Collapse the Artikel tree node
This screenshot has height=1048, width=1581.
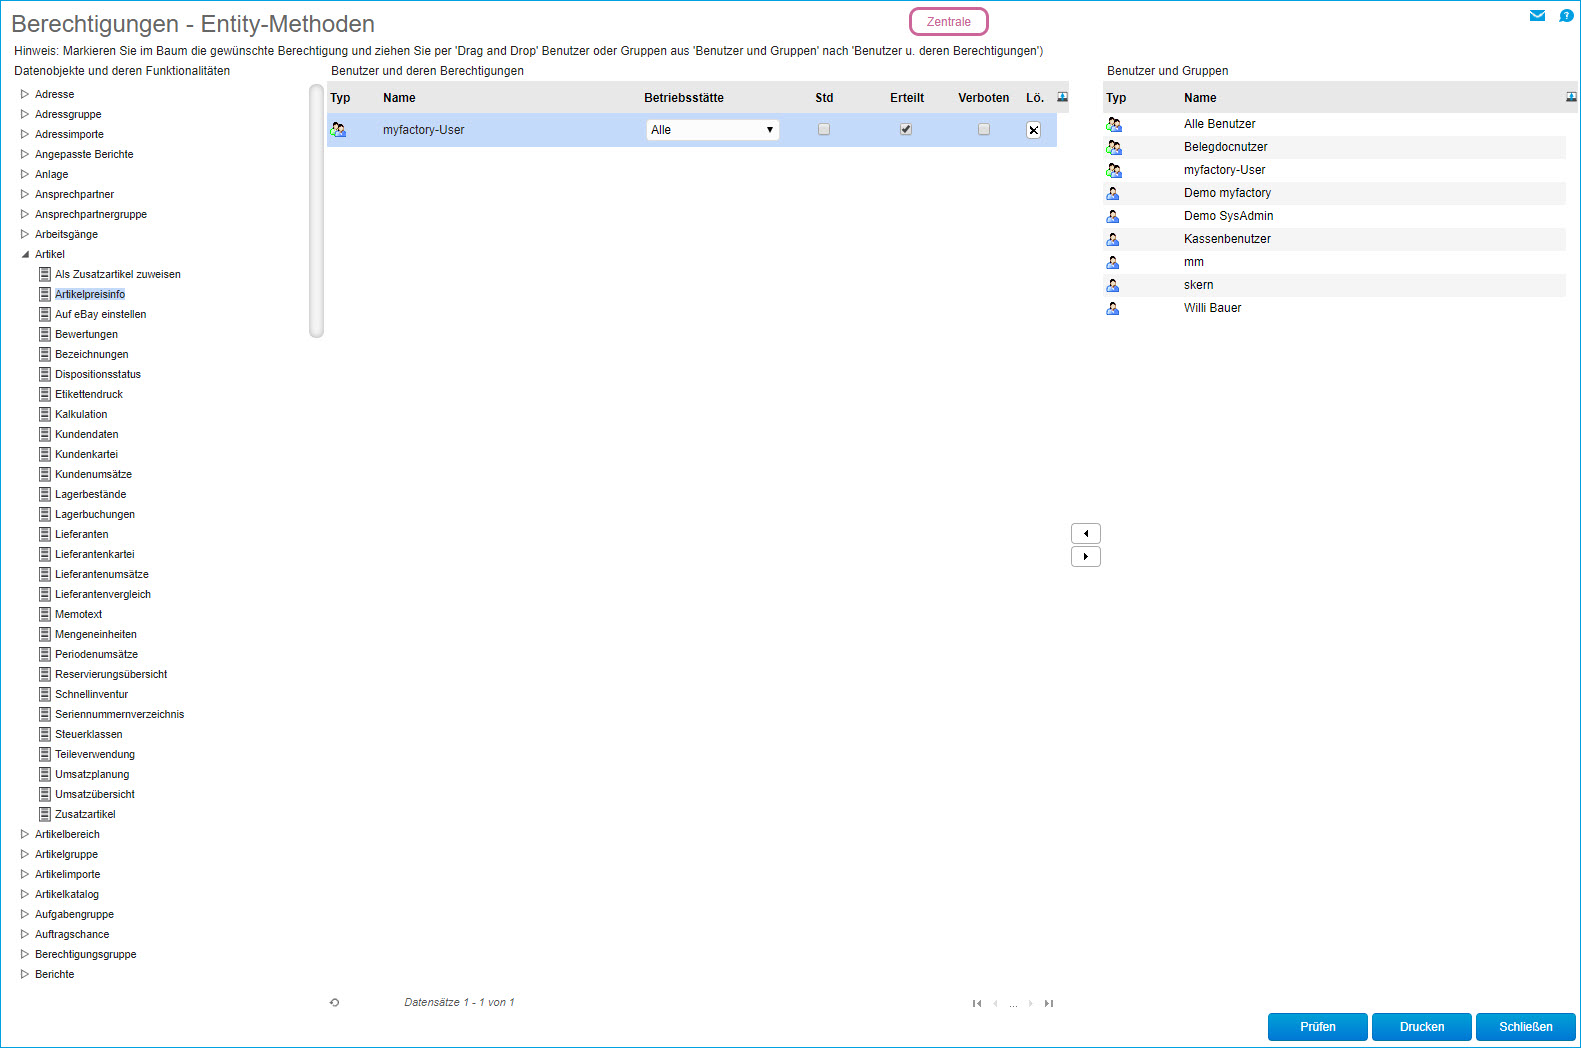(x=25, y=254)
